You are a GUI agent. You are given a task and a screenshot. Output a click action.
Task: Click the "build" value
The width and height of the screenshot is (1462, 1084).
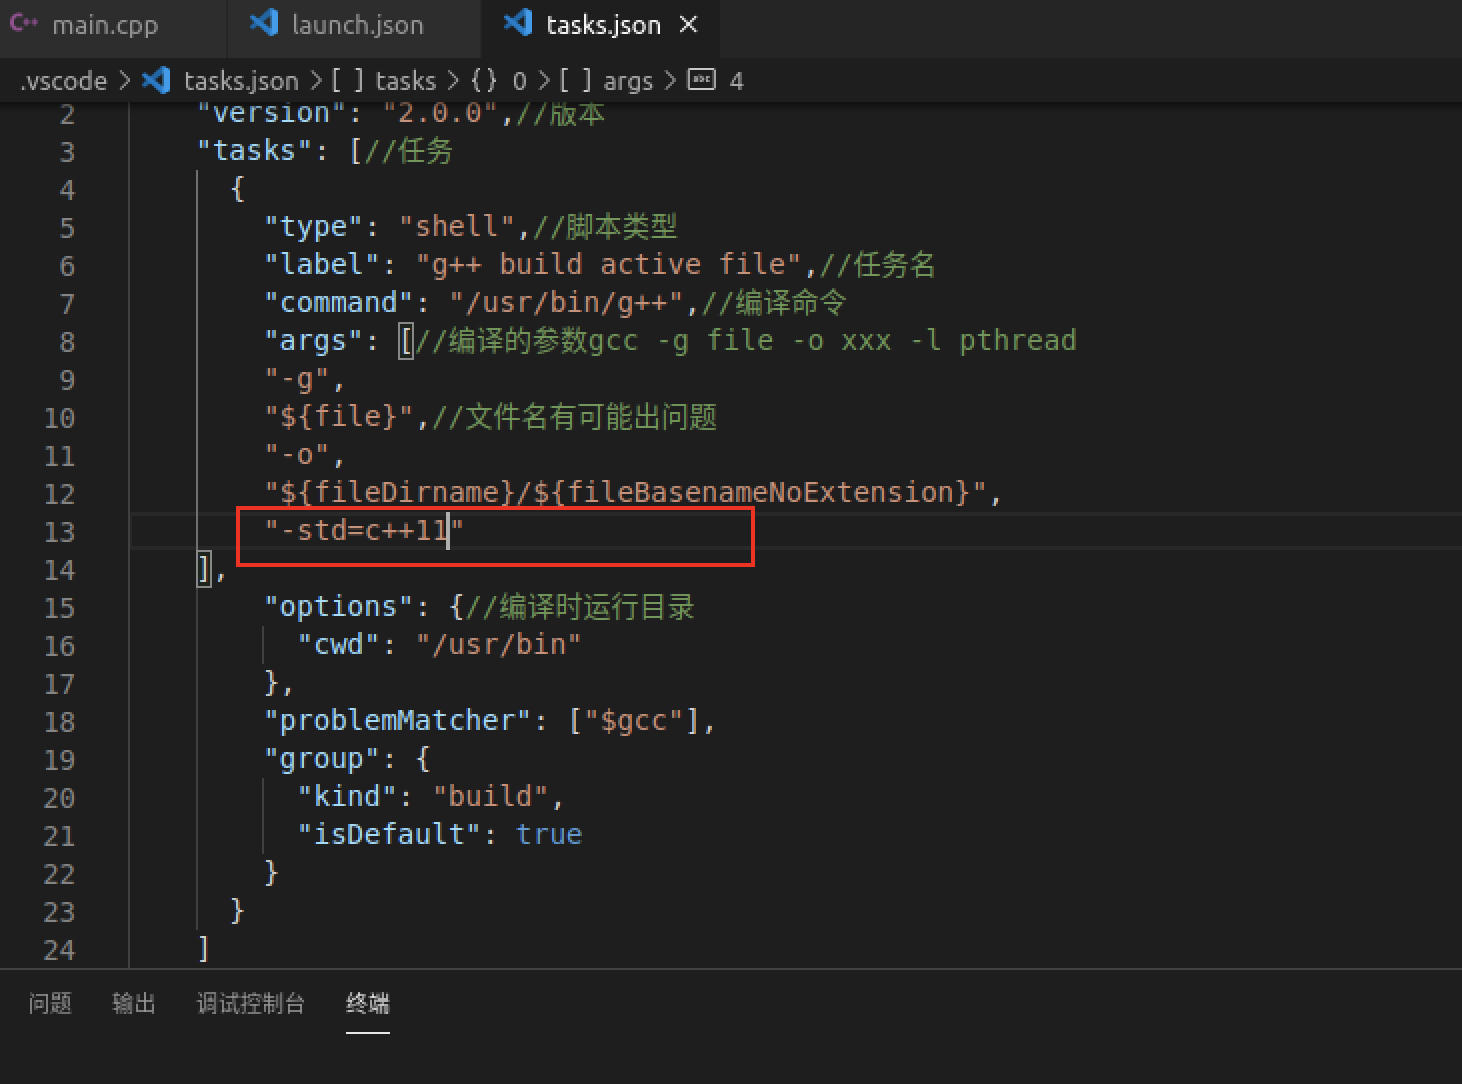490,796
